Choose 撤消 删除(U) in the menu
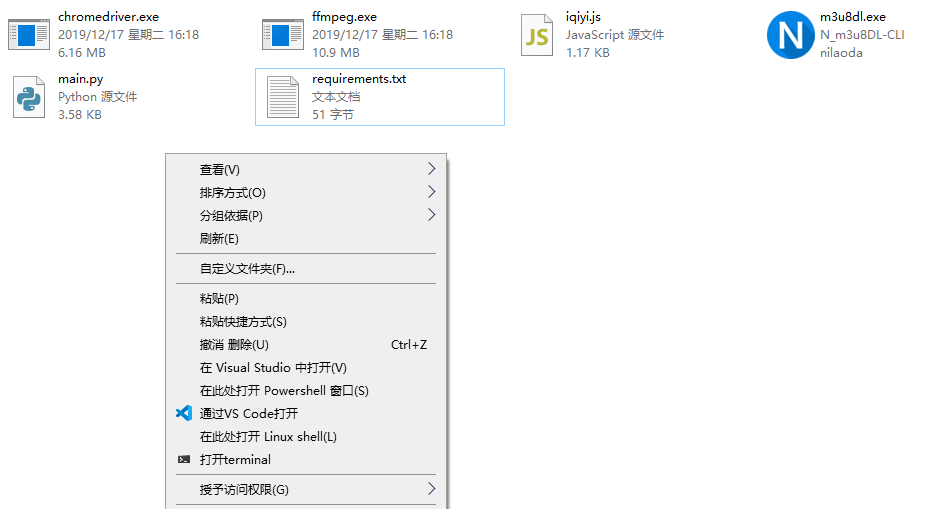The image size is (927, 509). coord(306,345)
